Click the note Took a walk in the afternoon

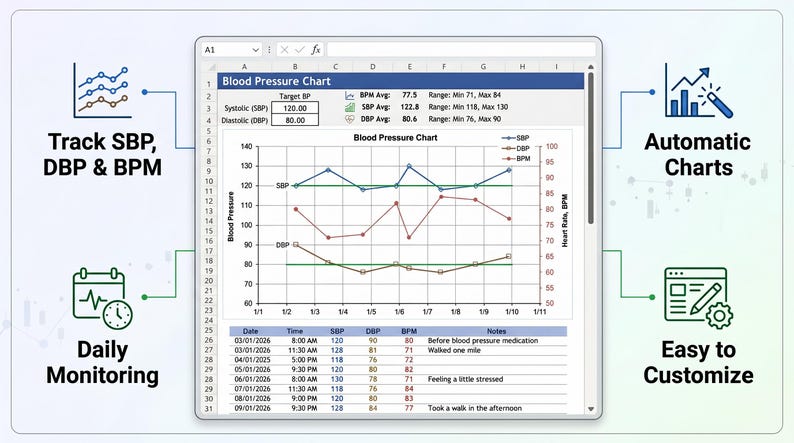[x=474, y=408]
